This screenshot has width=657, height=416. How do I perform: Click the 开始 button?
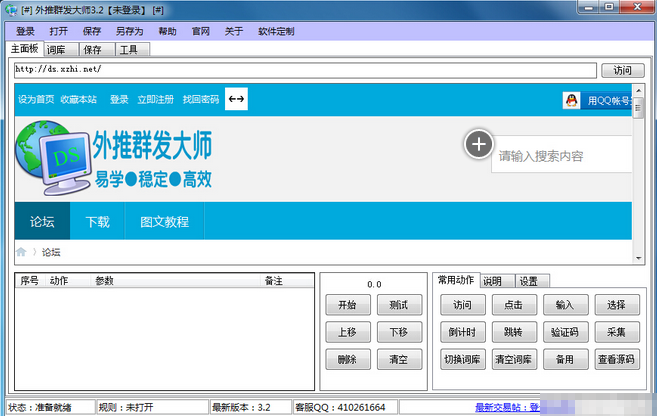347,305
